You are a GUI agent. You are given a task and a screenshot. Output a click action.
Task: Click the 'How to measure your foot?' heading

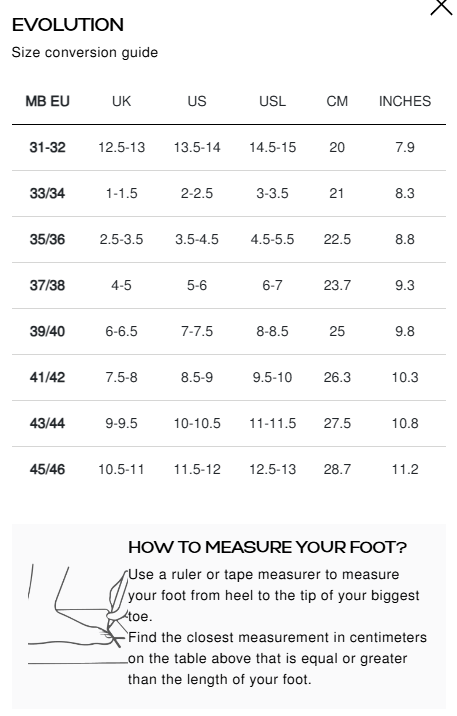coord(267,547)
